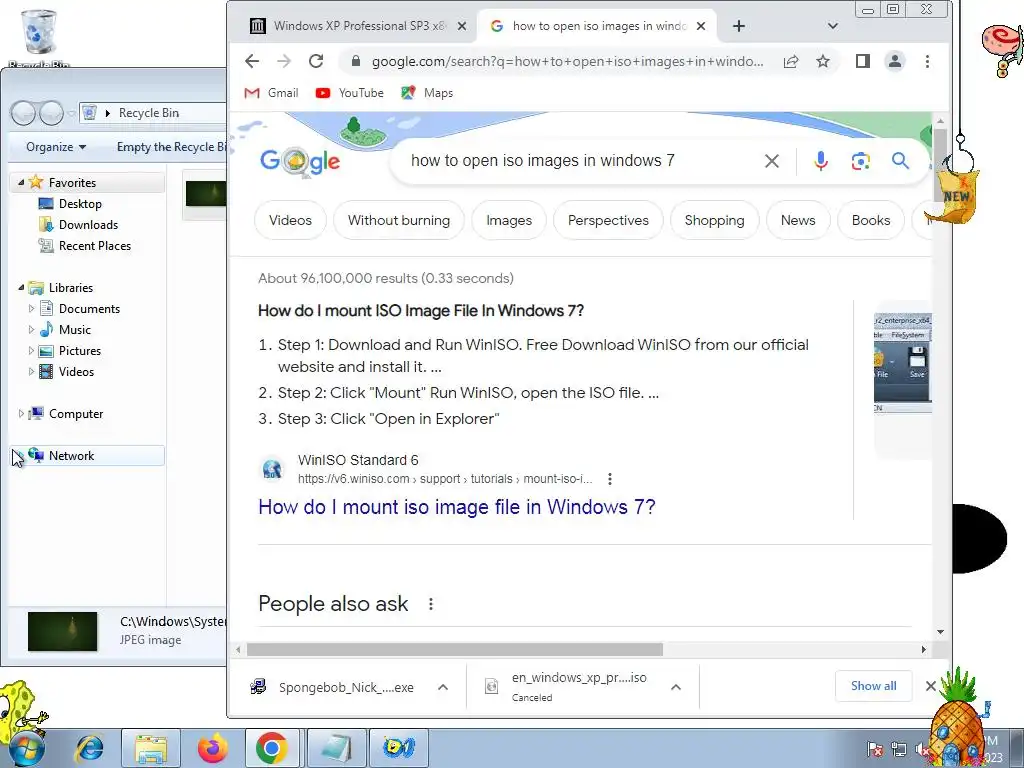This screenshot has height=768, width=1024.
Task: Close the downloads bar
Action: pyautogui.click(x=931, y=686)
